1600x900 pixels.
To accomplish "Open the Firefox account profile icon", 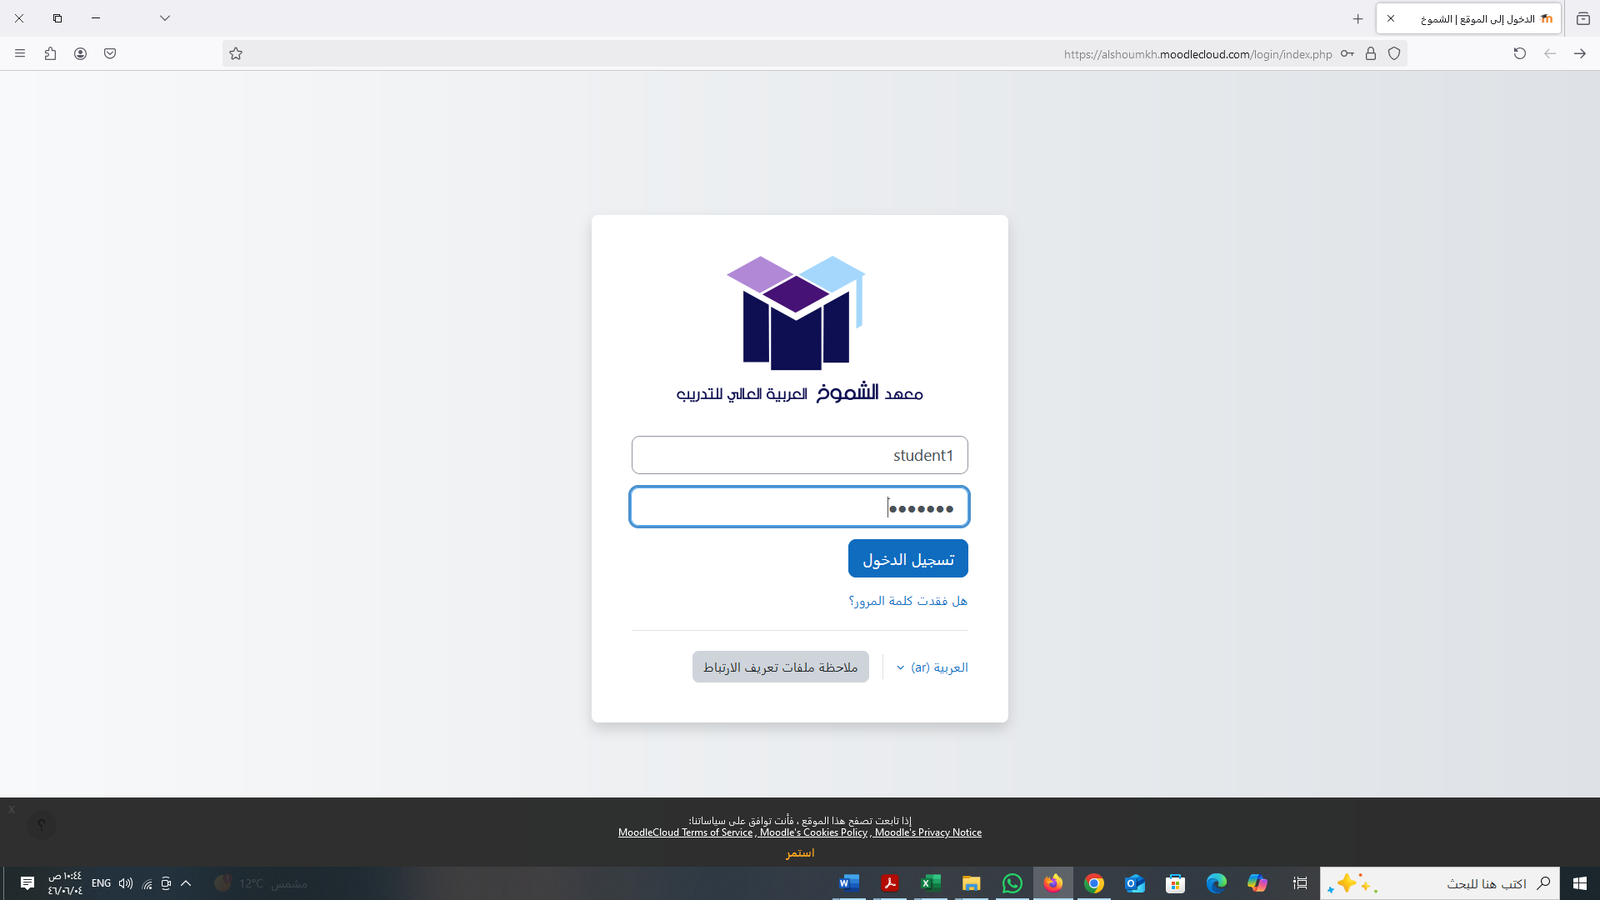I will (80, 53).
